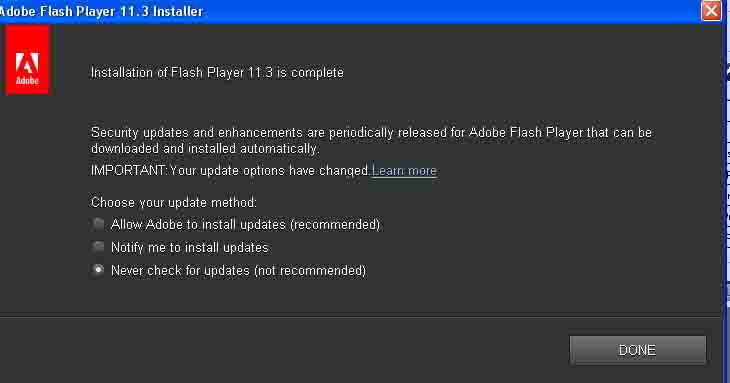Click the 'Choose your update method:' heading
Image resolution: width=730 pixels, height=383 pixels.
pyautogui.click(x=174, y=202)
